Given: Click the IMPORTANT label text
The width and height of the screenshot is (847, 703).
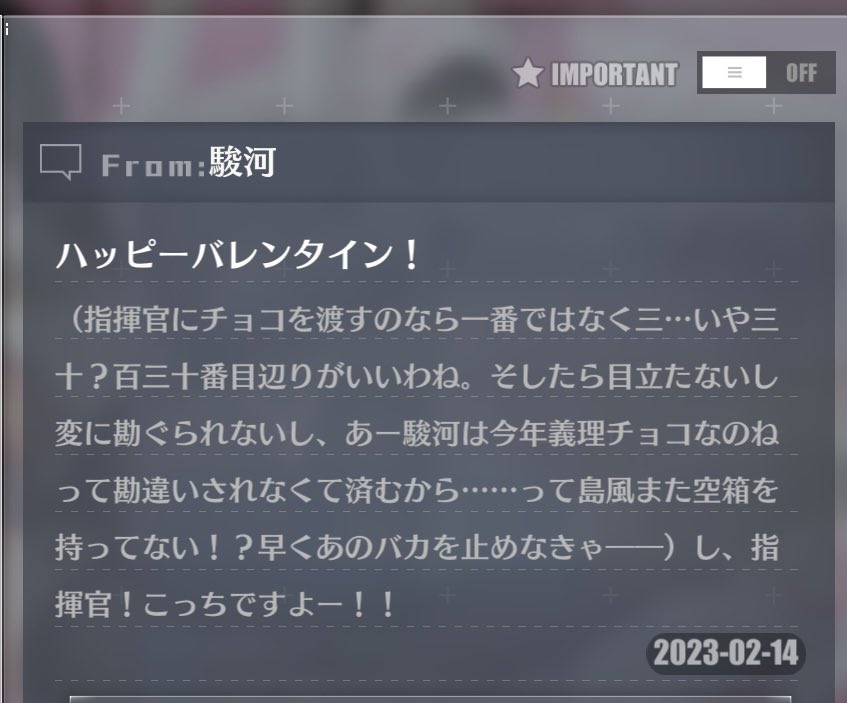Looking at the screenshot, I should point(614,74).
